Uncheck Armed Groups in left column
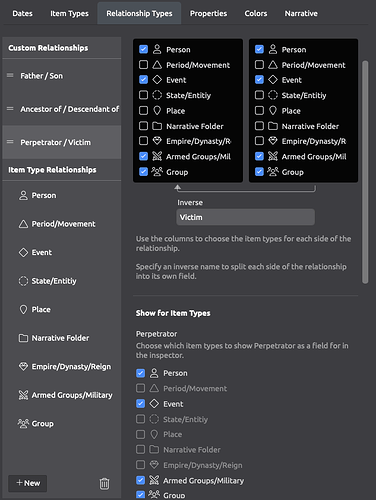376x500 pixels. tap(143, 156)
